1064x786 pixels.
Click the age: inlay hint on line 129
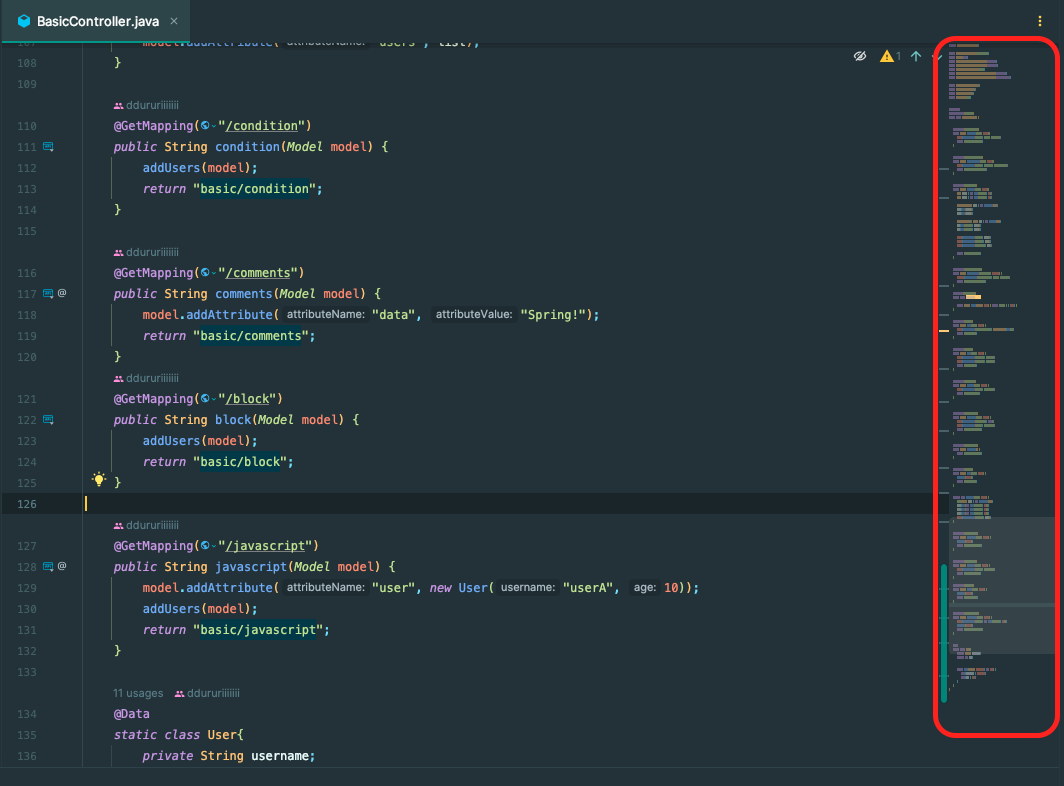645,588
